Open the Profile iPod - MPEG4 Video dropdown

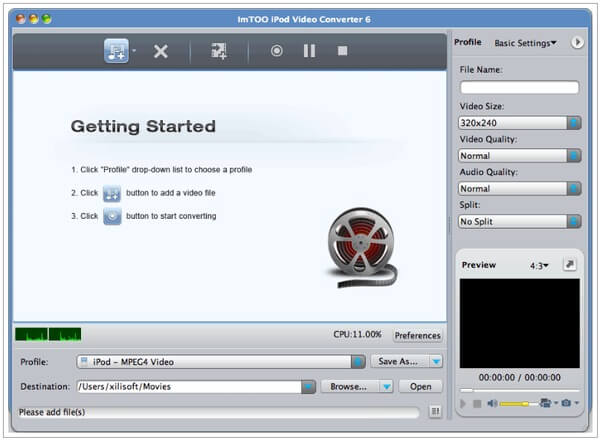221,362
